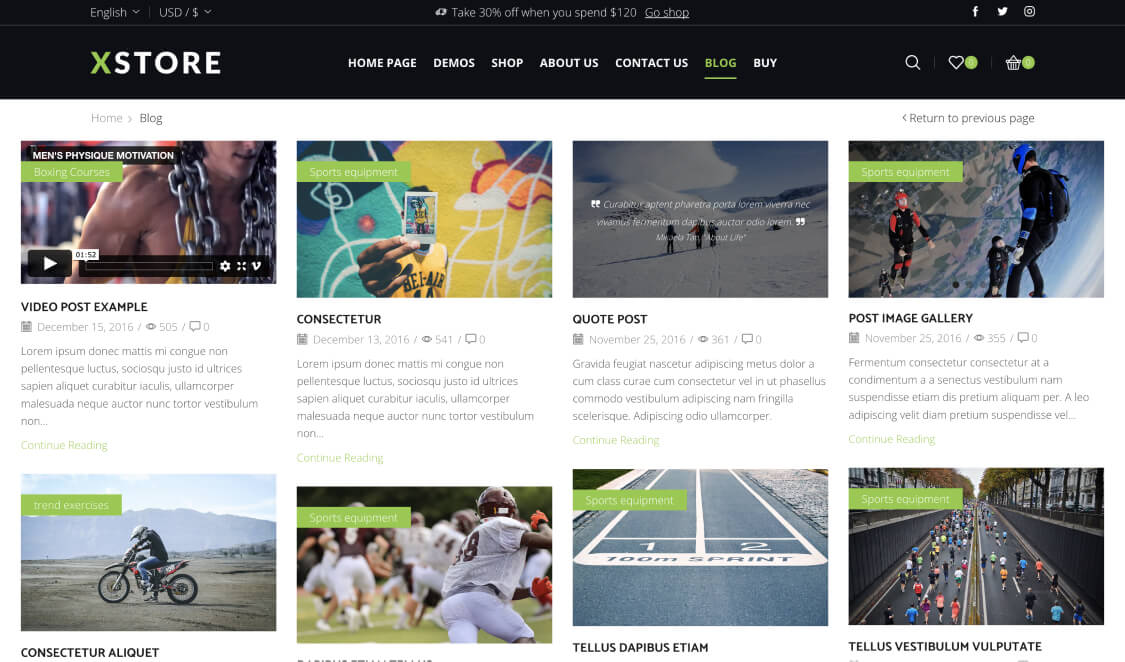
Task: Open video settings gear icon
Action: 225,266
